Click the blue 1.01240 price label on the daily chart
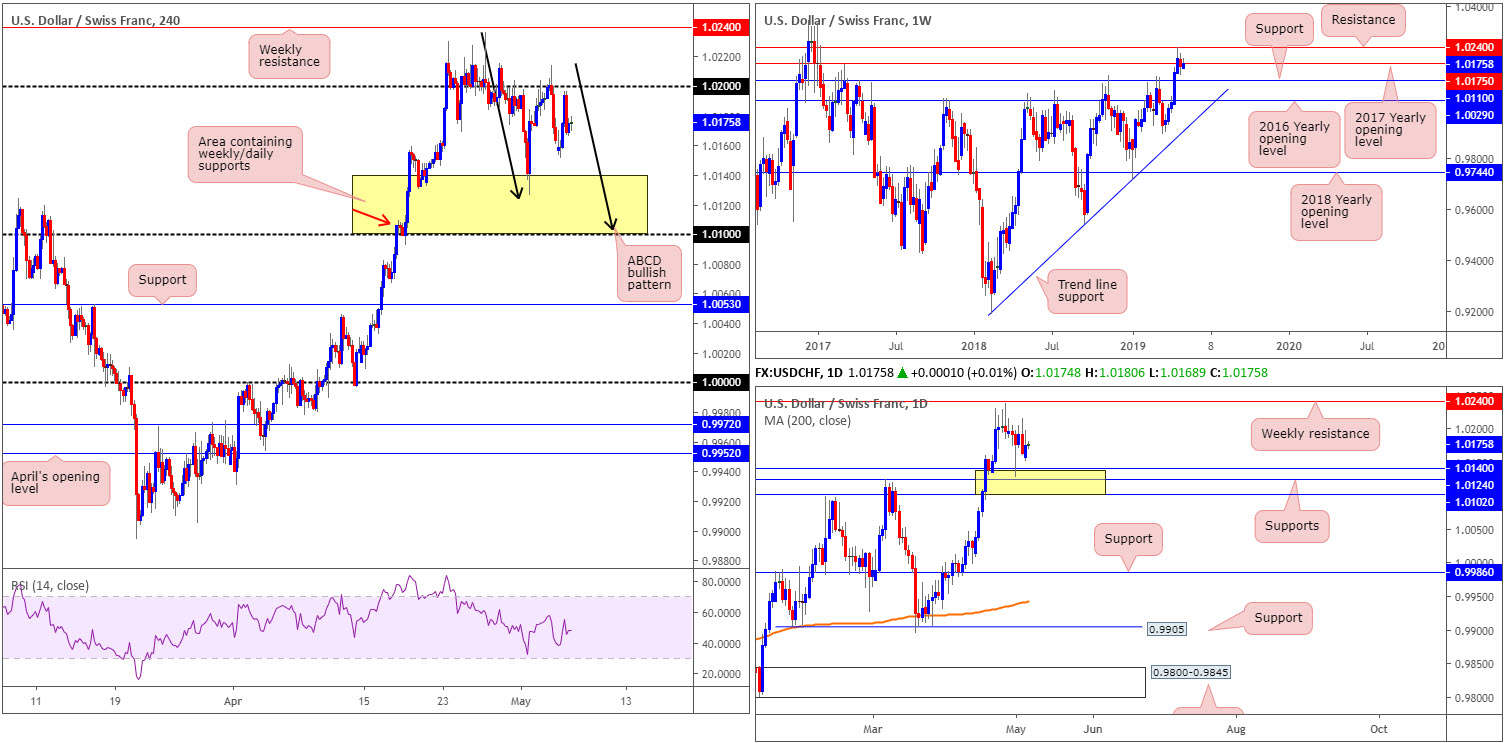 1475,485
